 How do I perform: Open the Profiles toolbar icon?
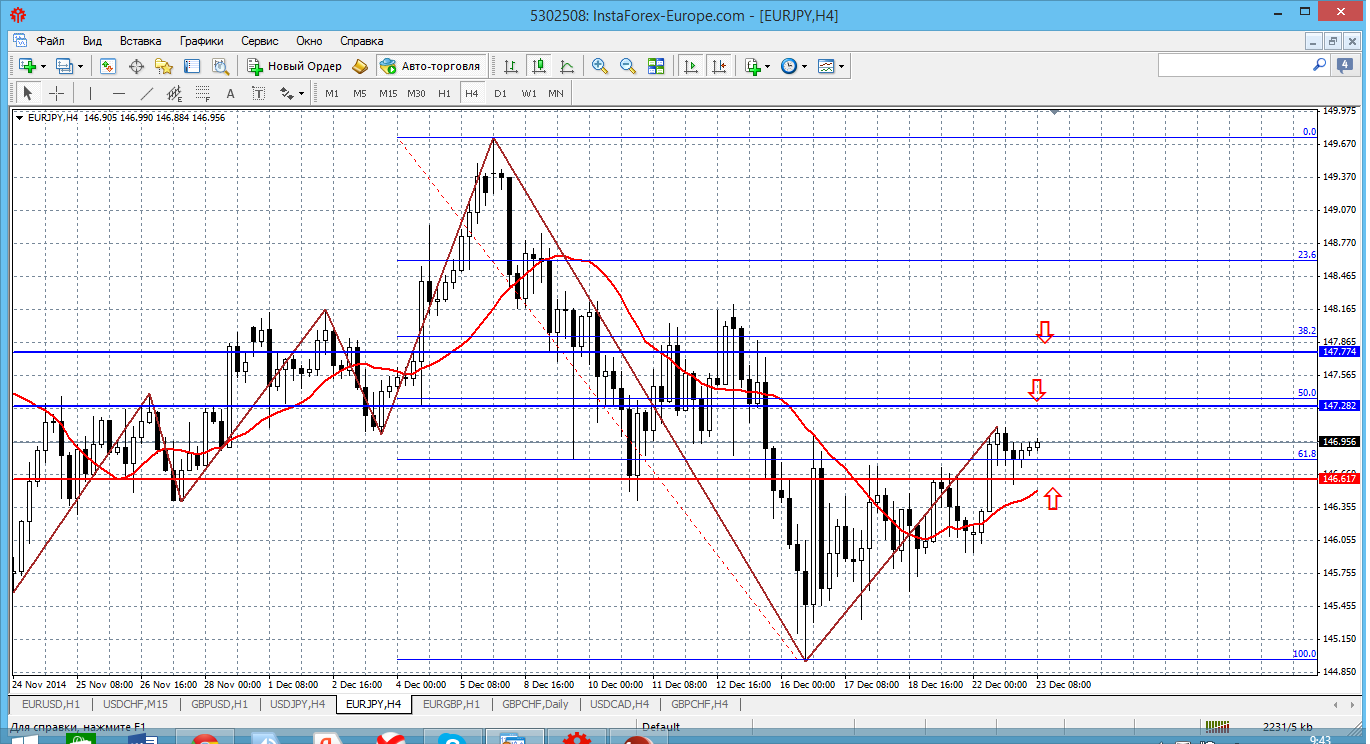(x=65, y=66)
